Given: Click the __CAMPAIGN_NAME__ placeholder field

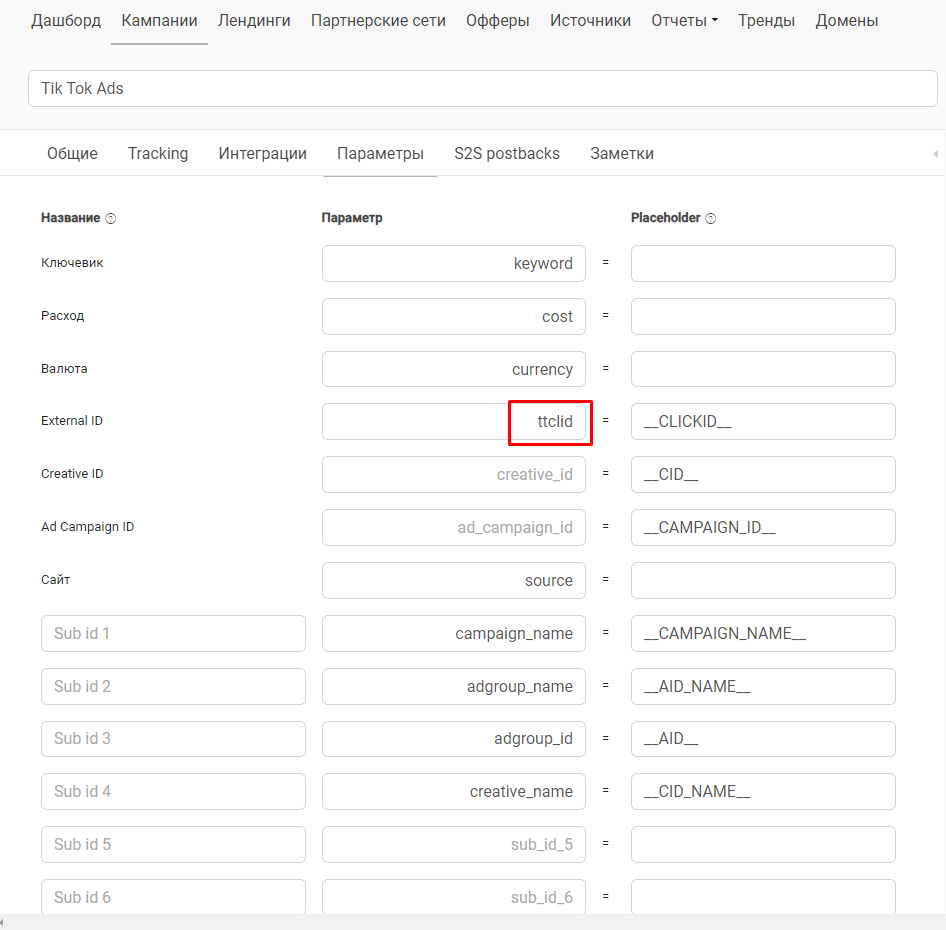Looking at the screenshot, I should point(763,633).
